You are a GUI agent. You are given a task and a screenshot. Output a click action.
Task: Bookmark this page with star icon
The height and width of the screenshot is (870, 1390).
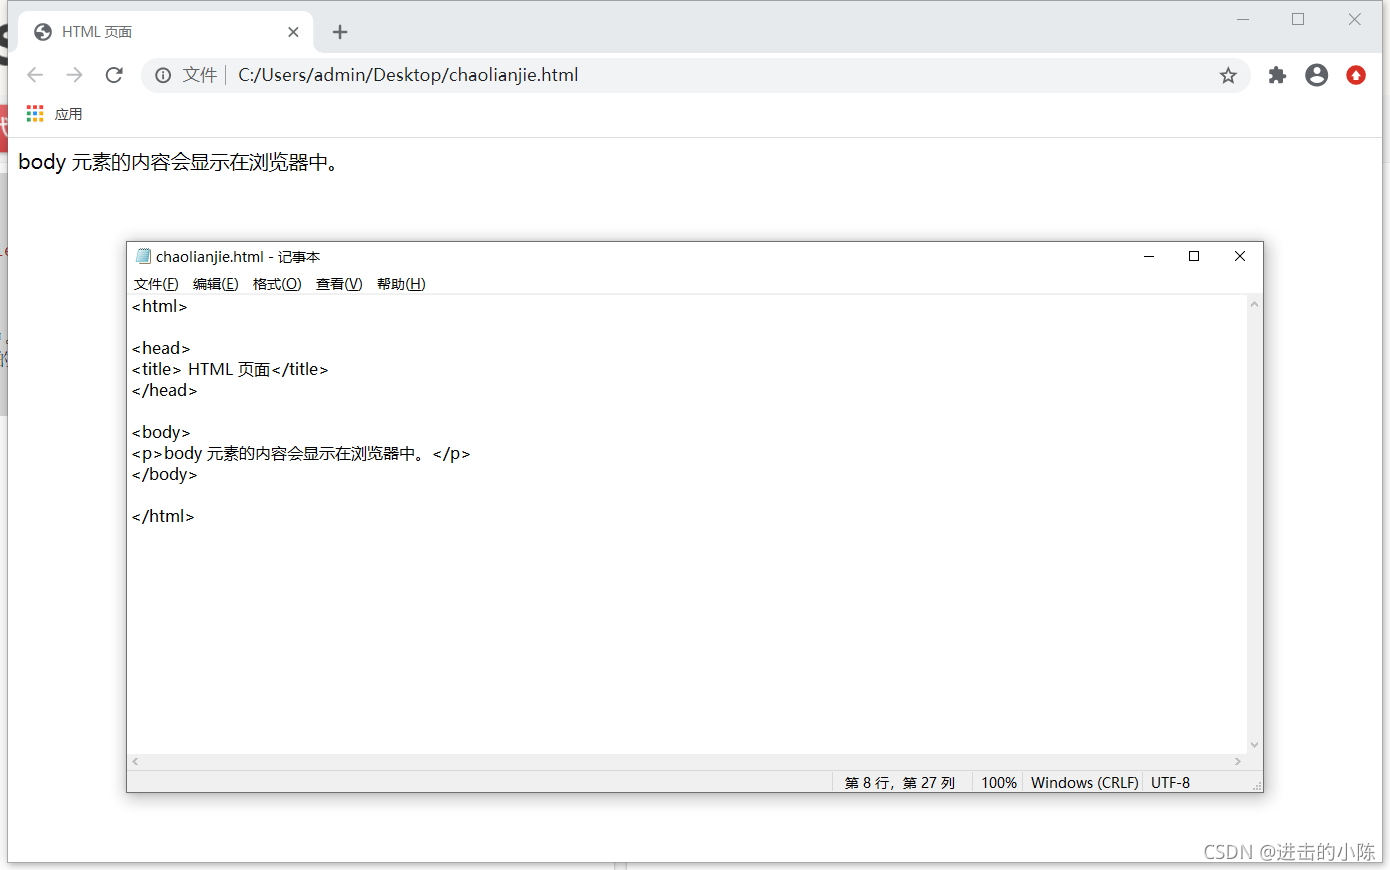(1228, 75)
